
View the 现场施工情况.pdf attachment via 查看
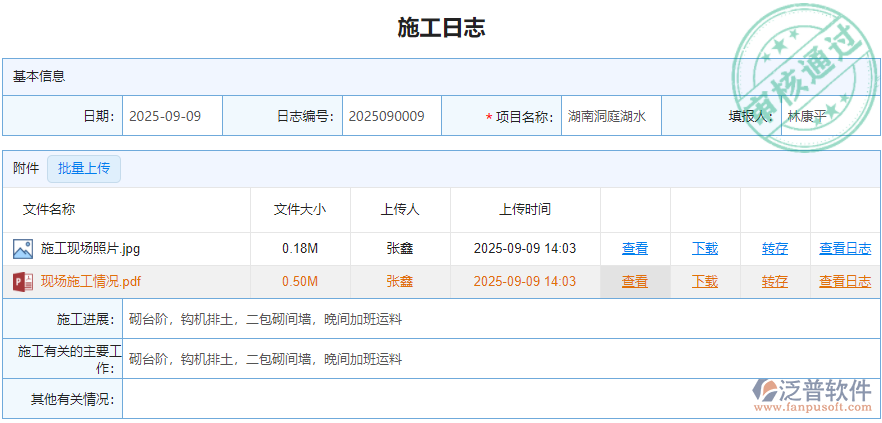pyautogui.click(x=635, y=282)
